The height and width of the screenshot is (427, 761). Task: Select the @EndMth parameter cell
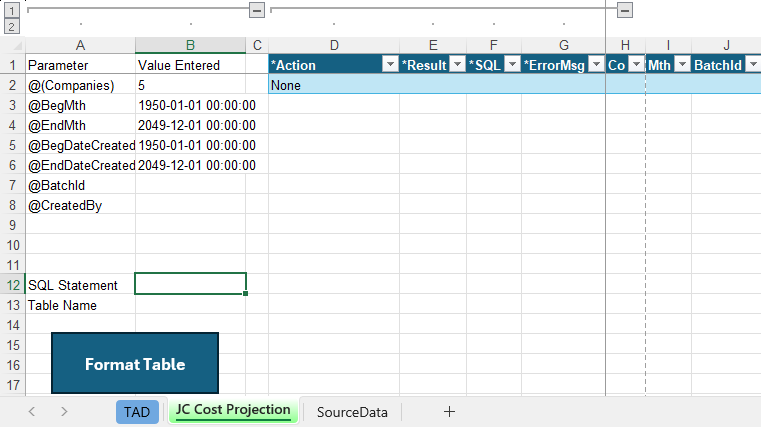tap(81, 125)
